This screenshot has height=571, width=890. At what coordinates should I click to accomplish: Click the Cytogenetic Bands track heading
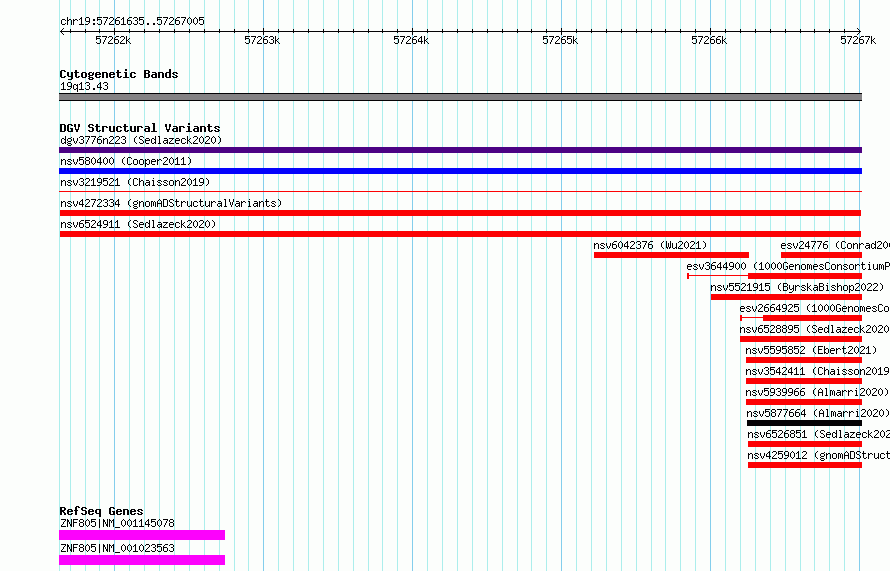pos(119,74)
